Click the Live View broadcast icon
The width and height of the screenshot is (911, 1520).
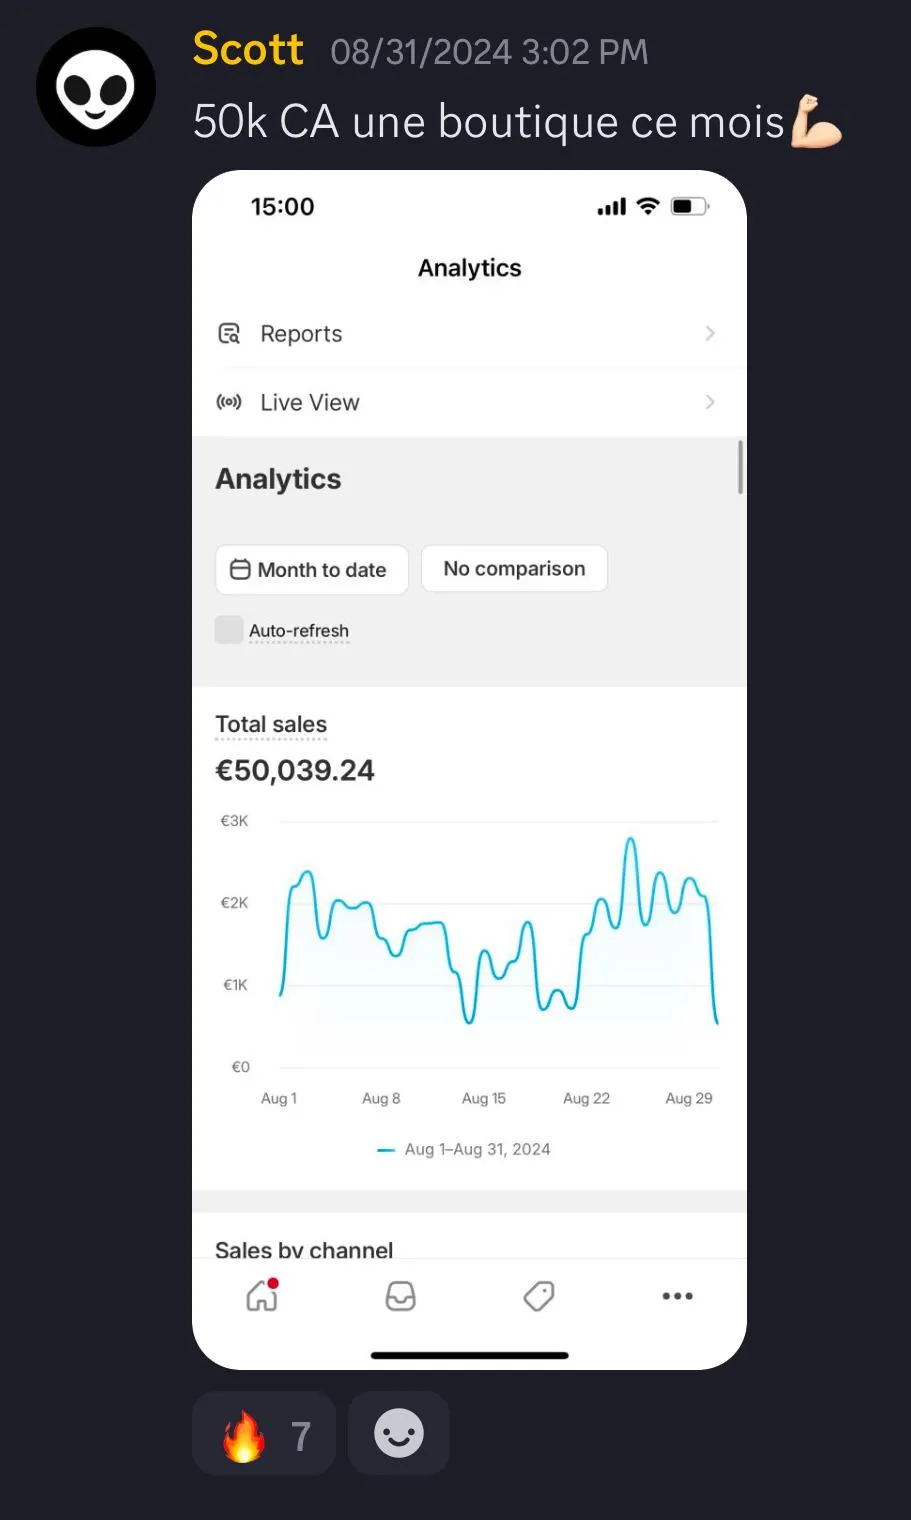(229, 402)
